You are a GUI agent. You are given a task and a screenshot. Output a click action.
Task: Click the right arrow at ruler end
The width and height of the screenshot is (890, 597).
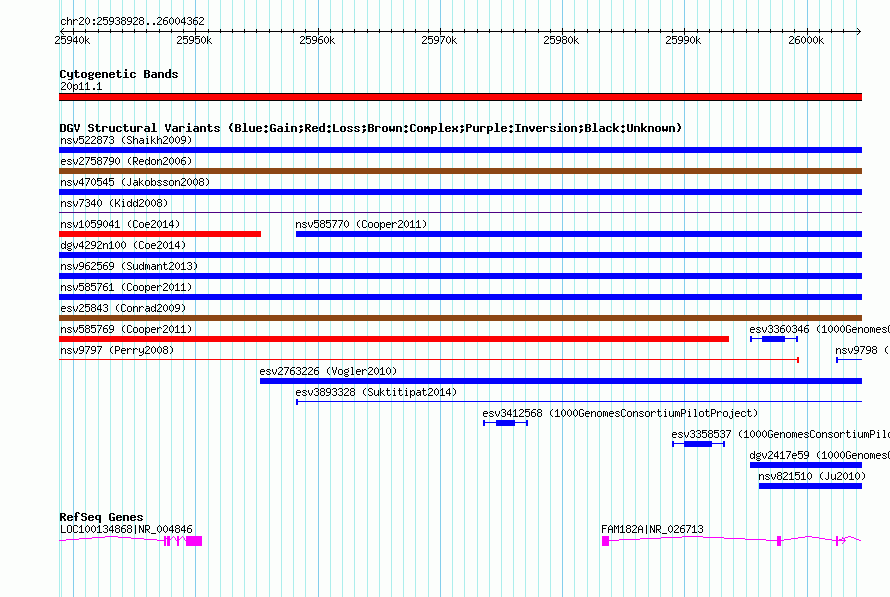(858, 31)
